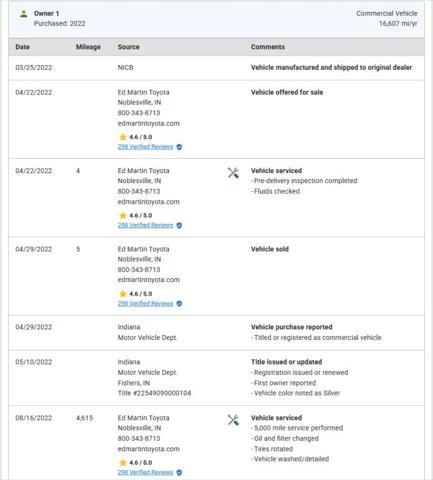Click the Source column header
433x480 pixels.
128,47
